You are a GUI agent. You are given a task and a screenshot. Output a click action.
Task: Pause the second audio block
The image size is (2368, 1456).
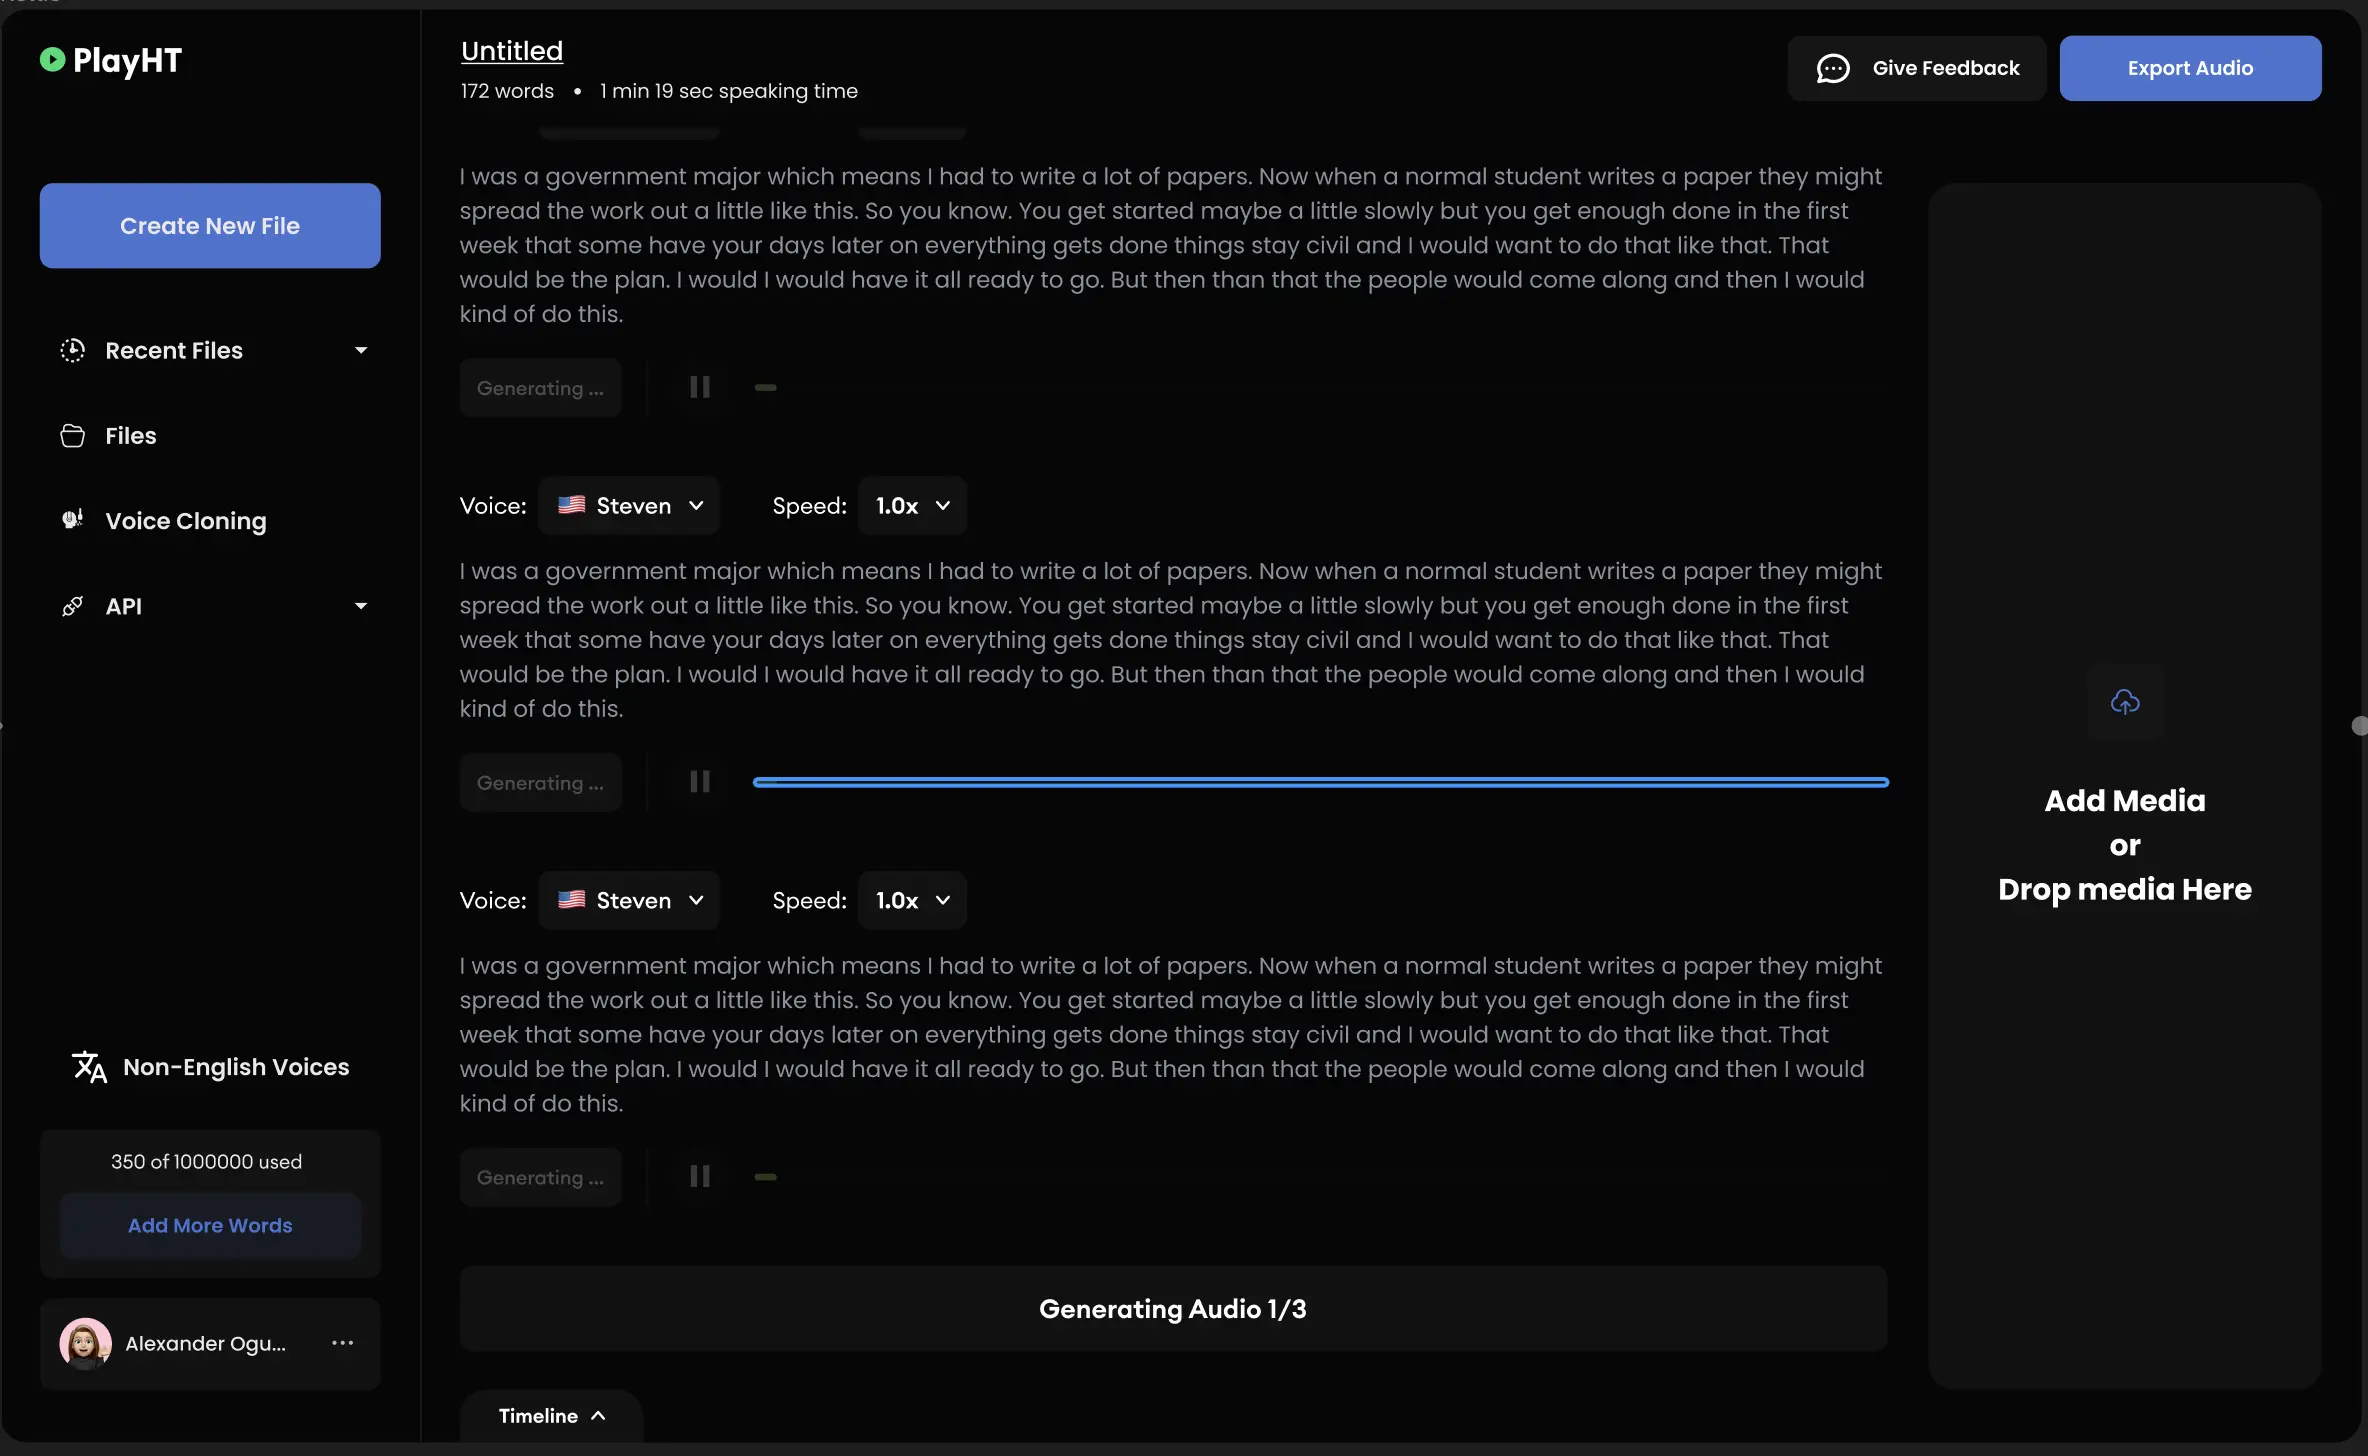point(700,781)
